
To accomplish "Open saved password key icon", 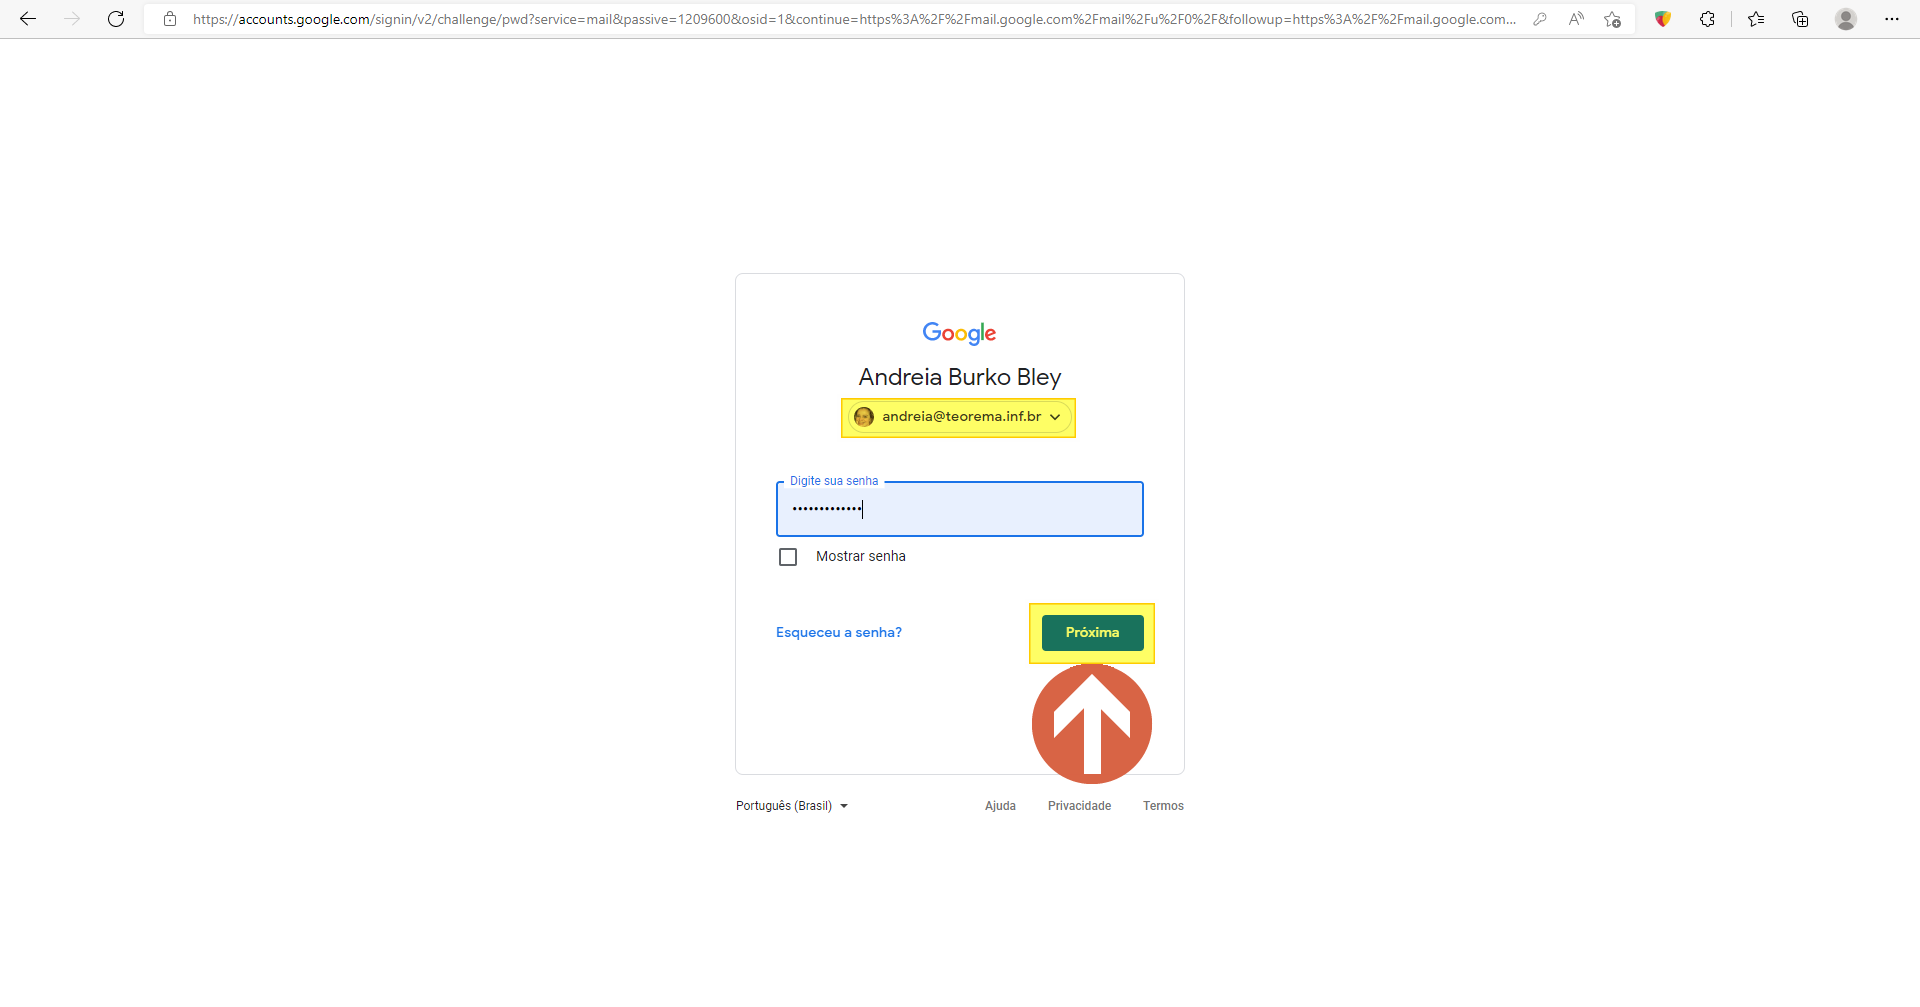I will coord(1540,19).
